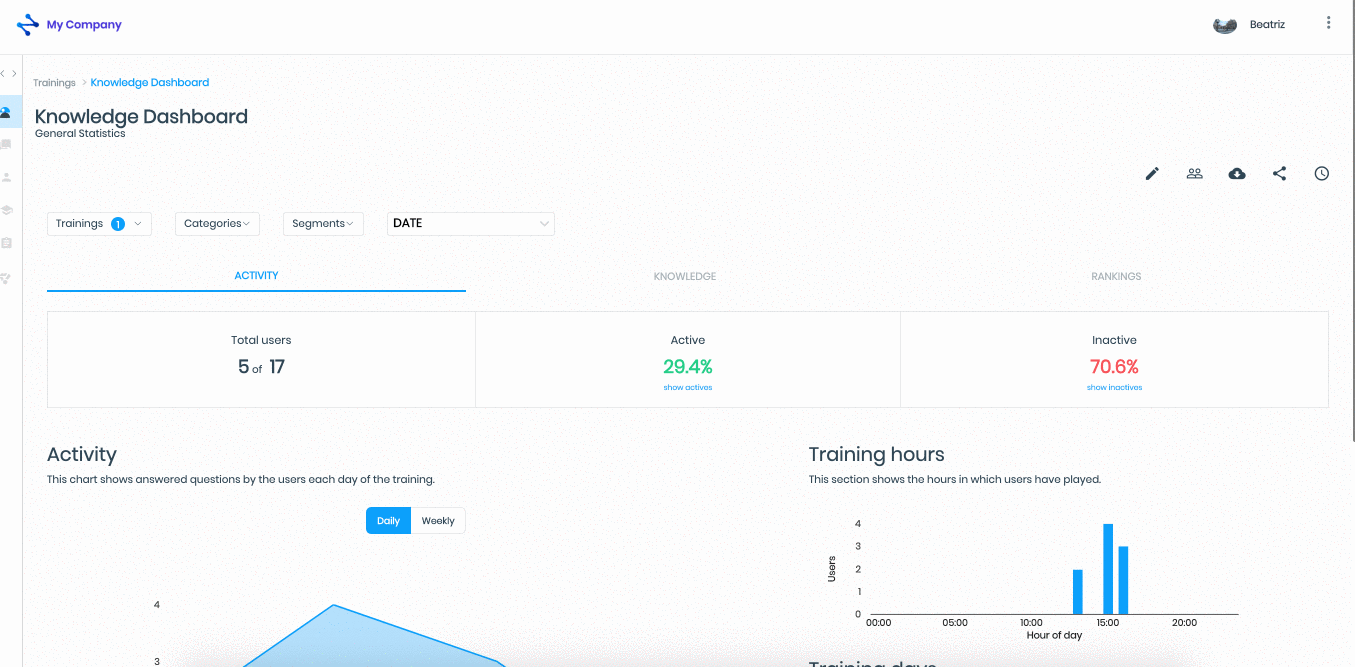Click the 29.4% active percentage

tap(688, 367)
